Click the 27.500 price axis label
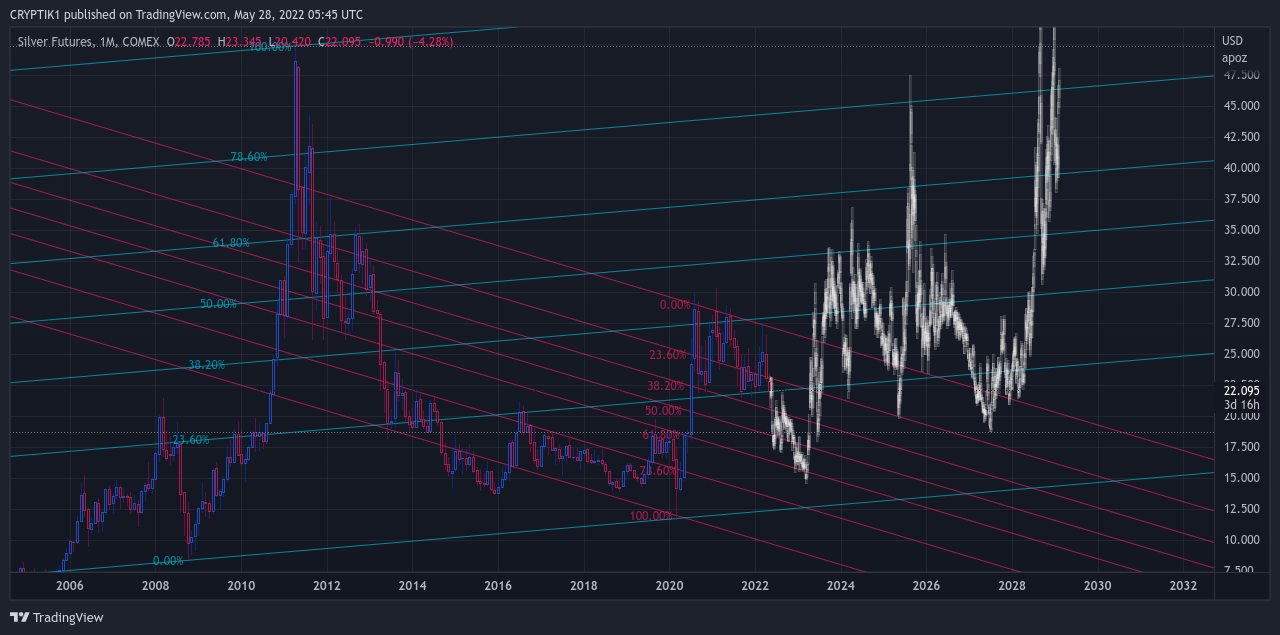1280x635 pixels. [x=1240, y=322]
